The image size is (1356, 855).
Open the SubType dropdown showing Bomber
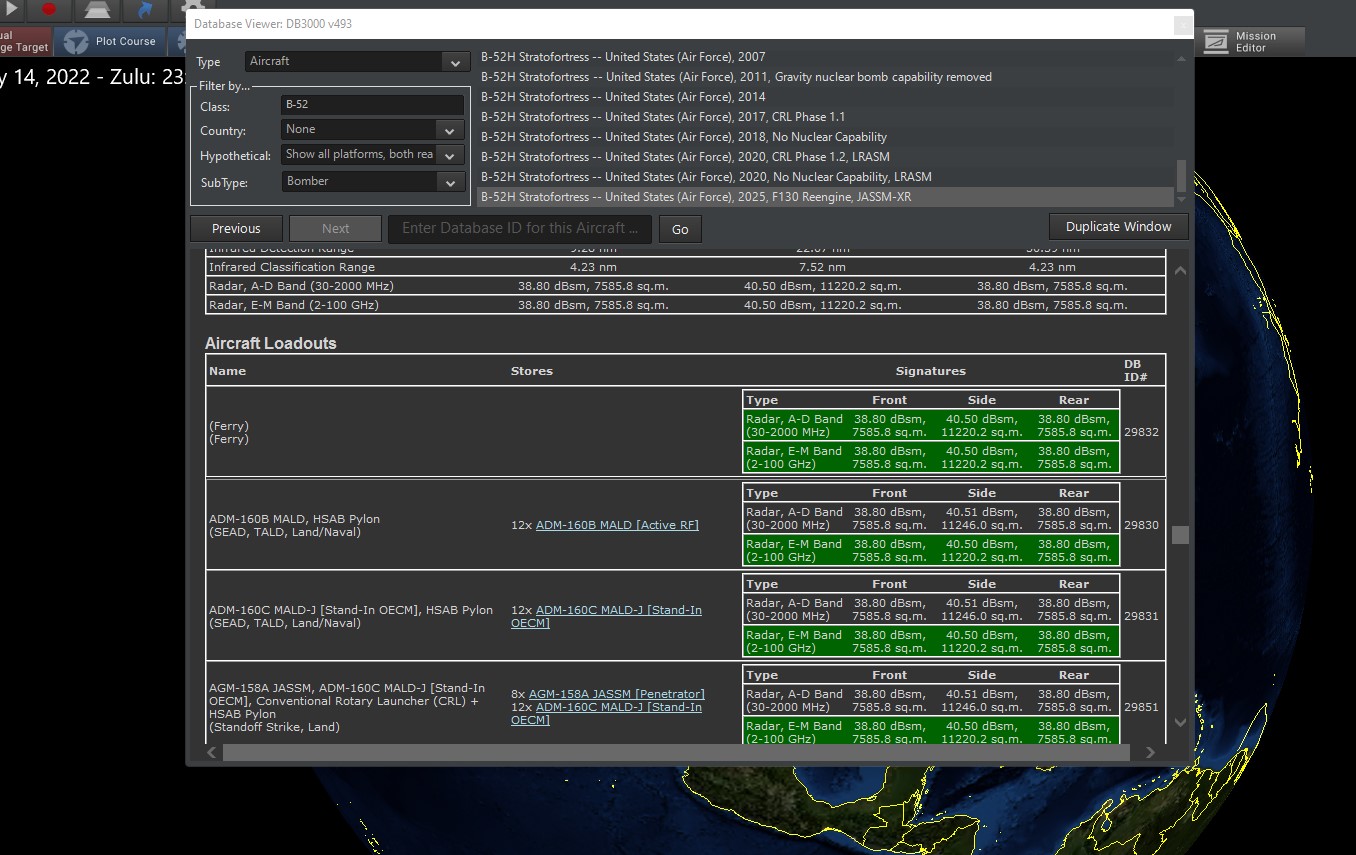(373, 182)
